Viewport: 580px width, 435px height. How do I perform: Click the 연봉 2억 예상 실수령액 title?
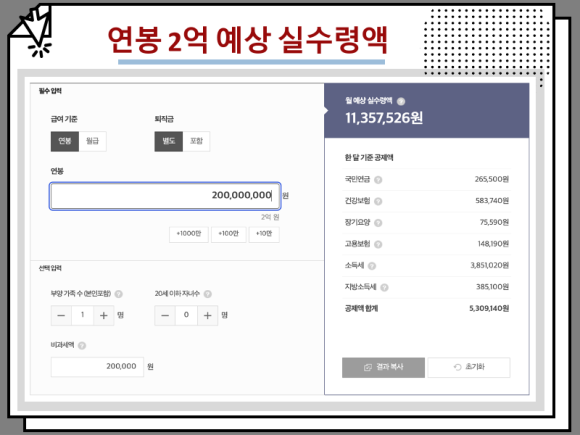coord(247,40)
